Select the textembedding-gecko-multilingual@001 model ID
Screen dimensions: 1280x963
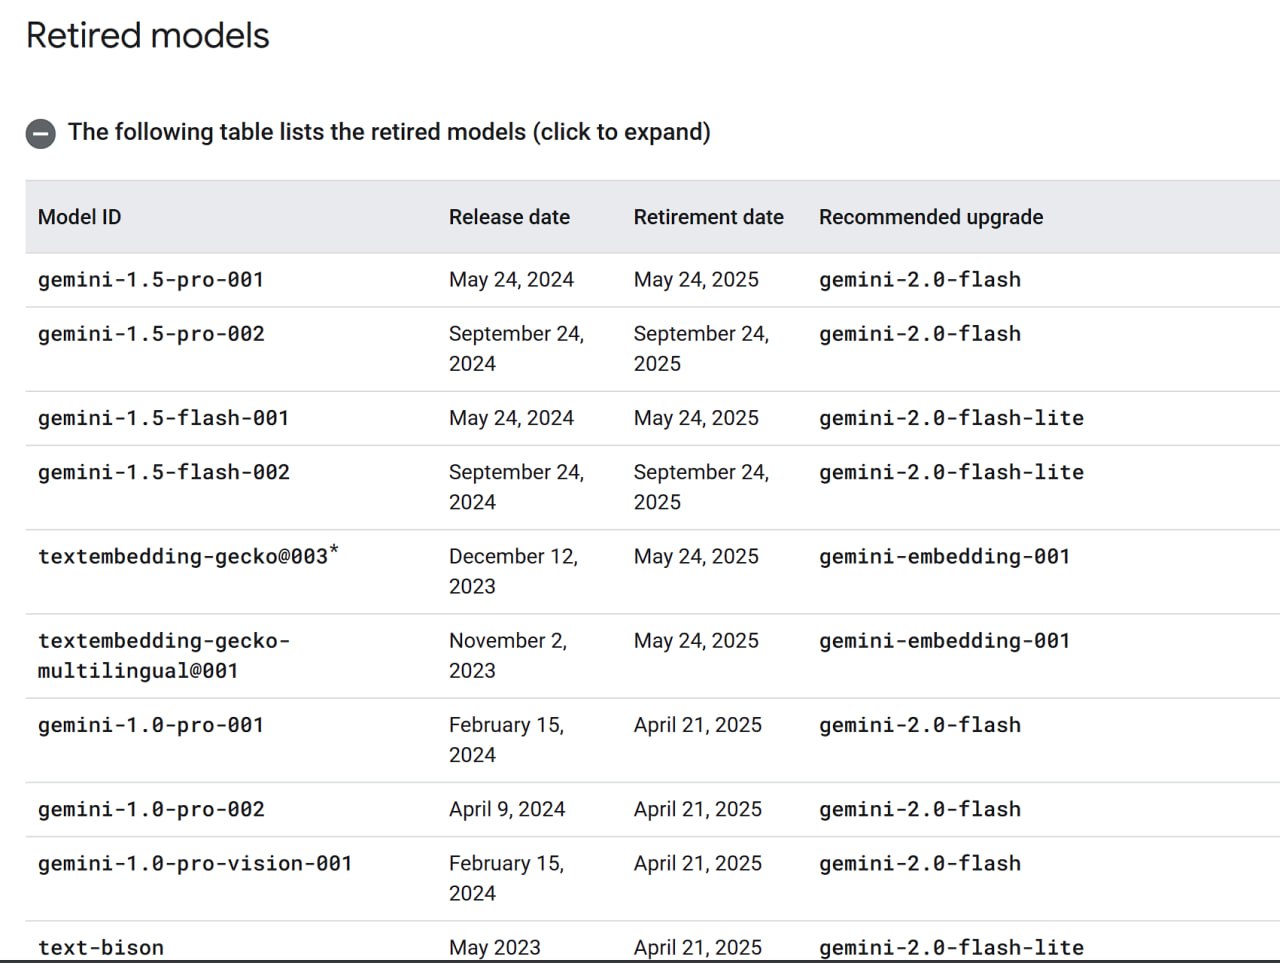pyautogui.click(x=163, y=655)
